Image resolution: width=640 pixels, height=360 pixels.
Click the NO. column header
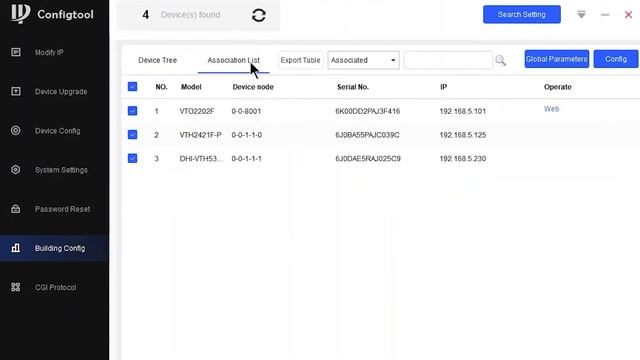click(x=161, y=87)
